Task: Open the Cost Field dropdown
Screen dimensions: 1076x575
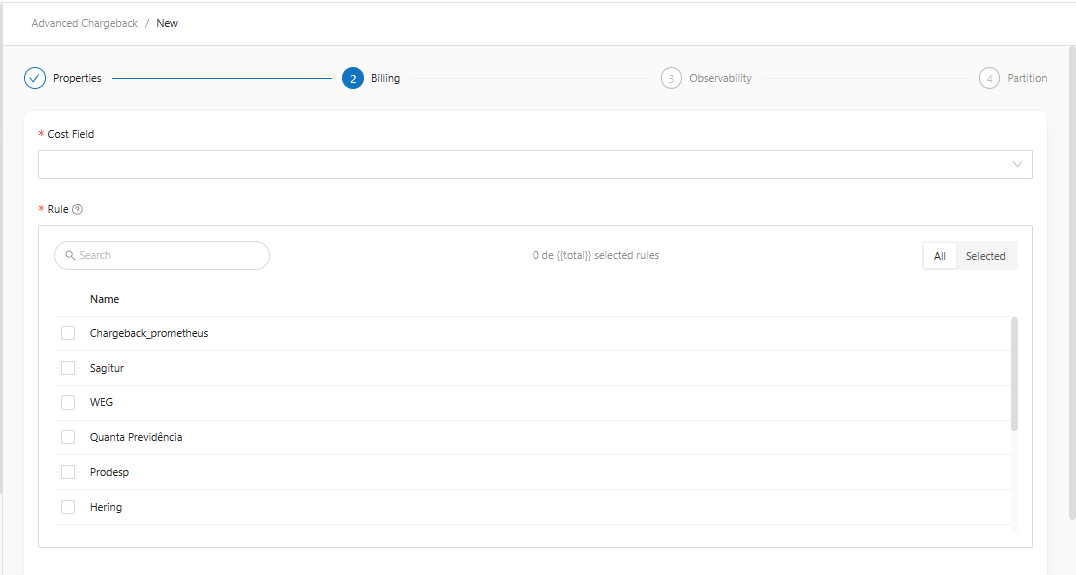Action: pyautogui.click(x=520, y=165)
